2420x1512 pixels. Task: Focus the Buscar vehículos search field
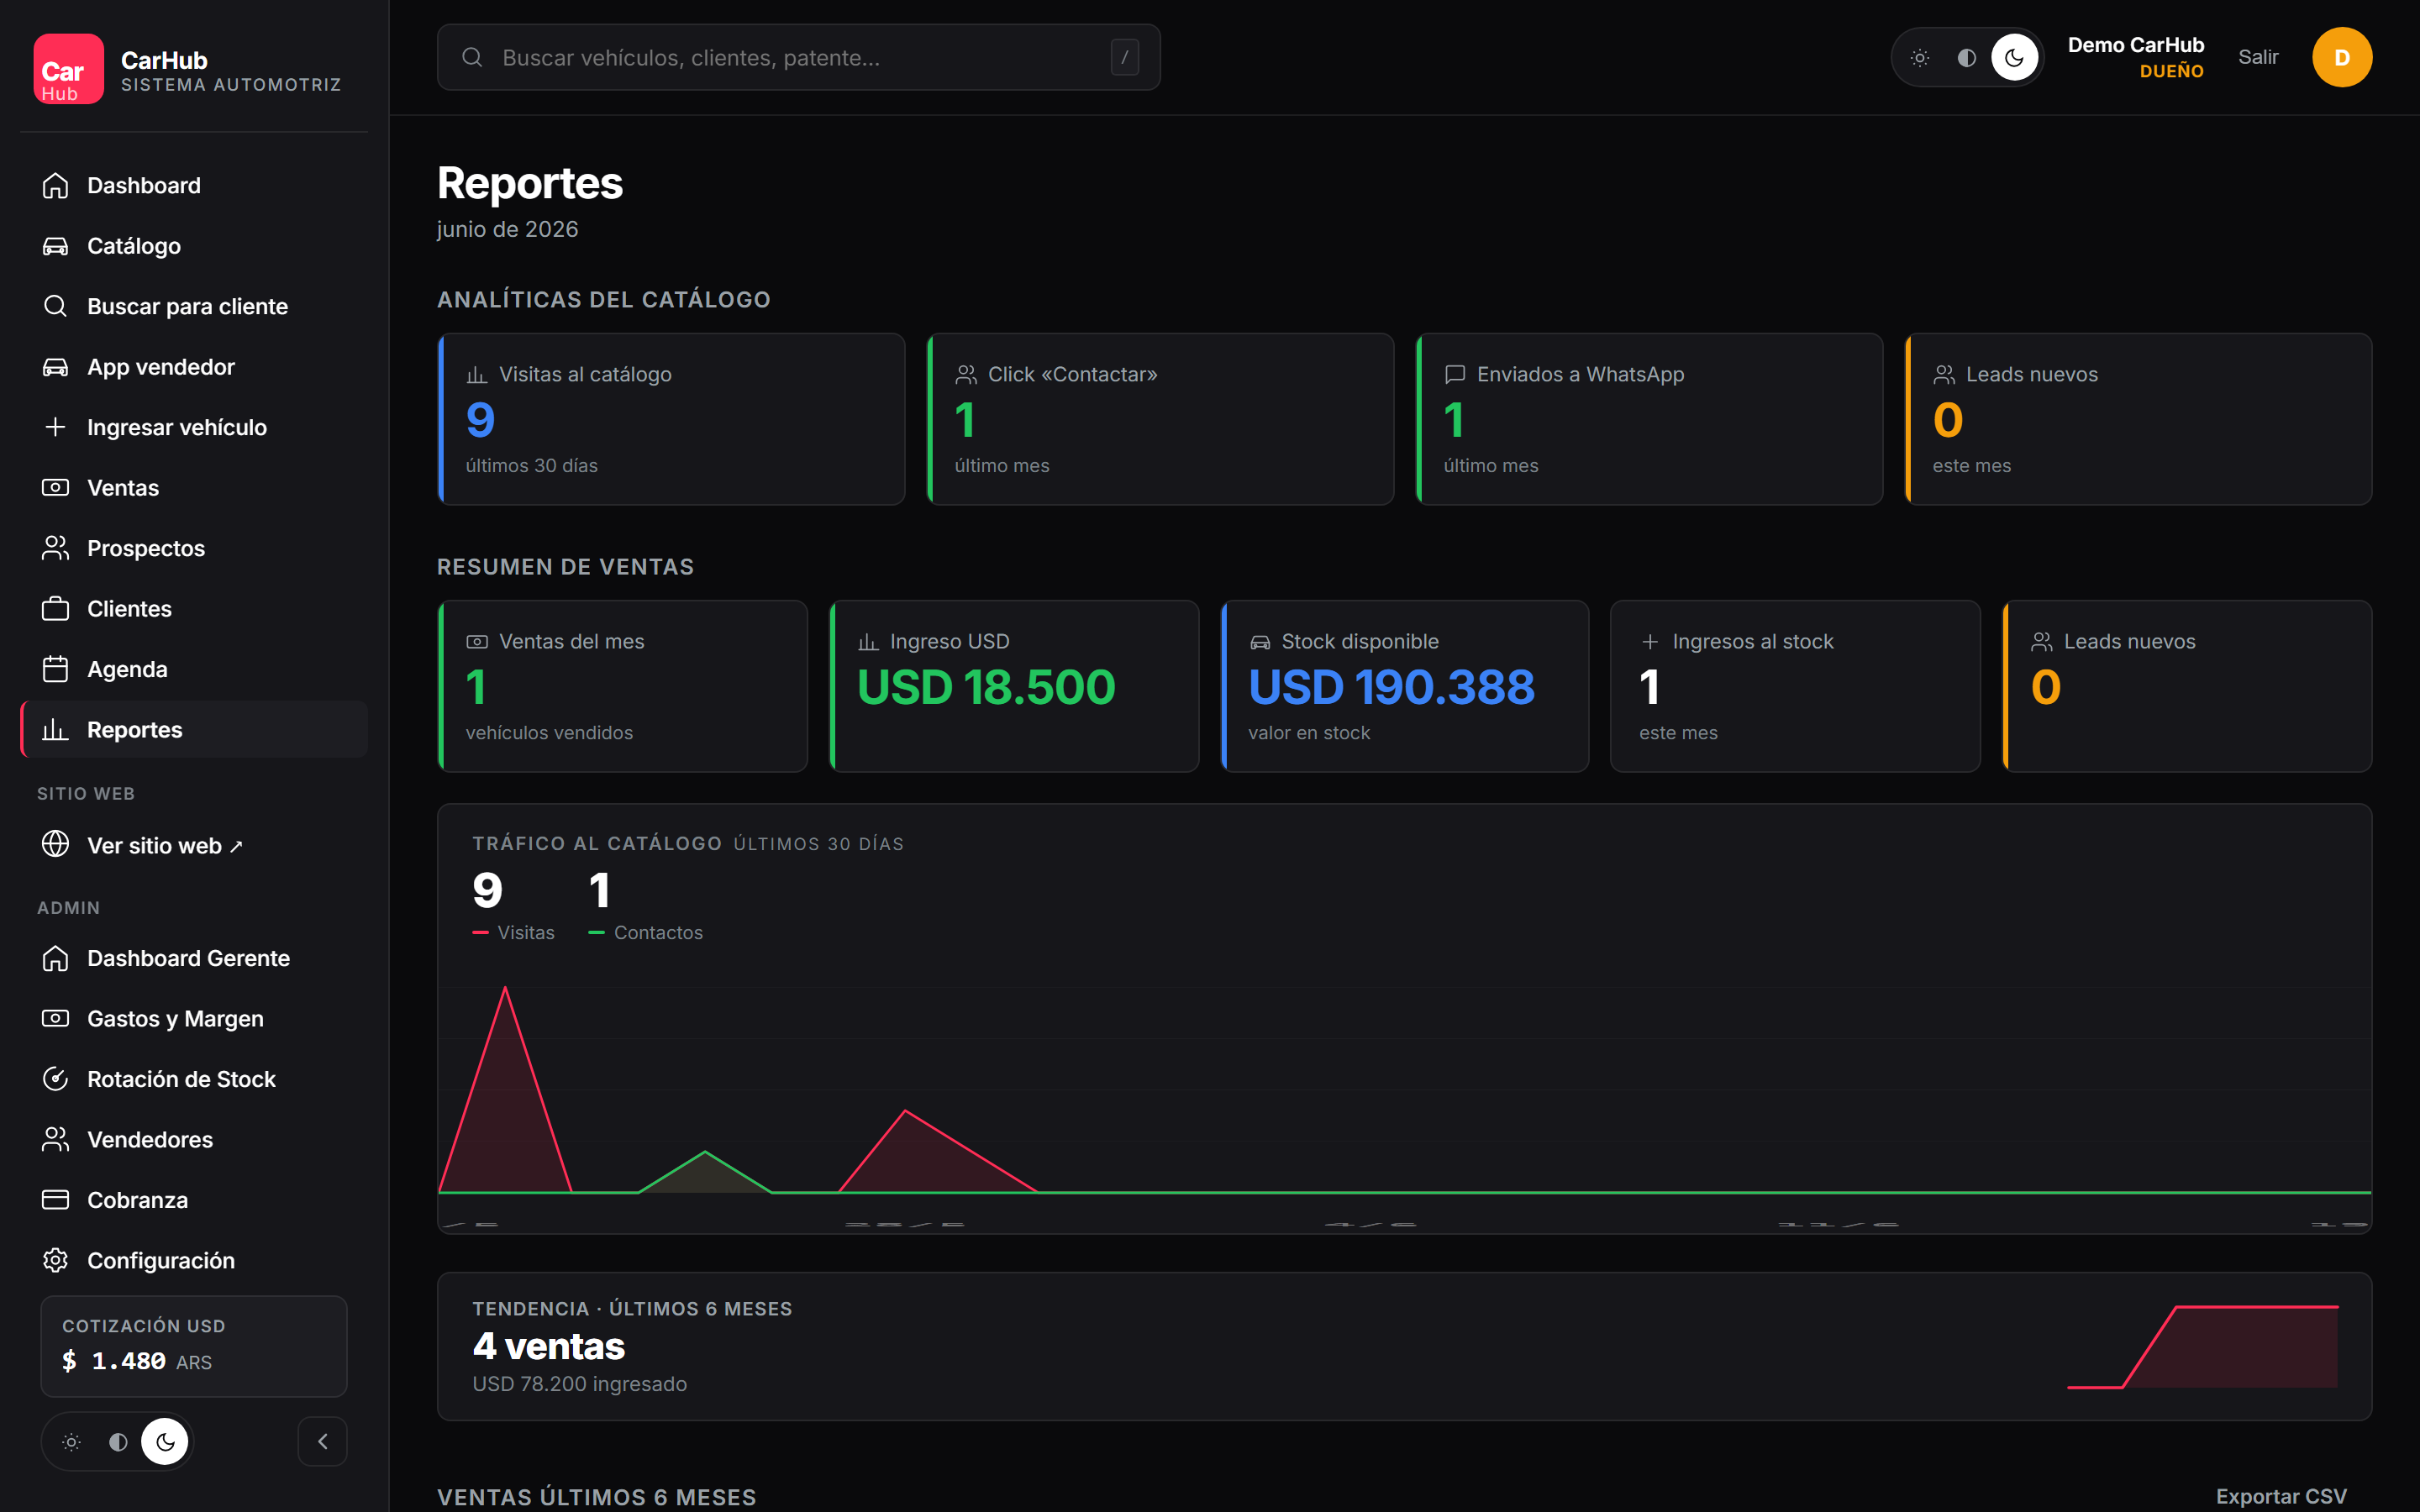tap(798, 57)
